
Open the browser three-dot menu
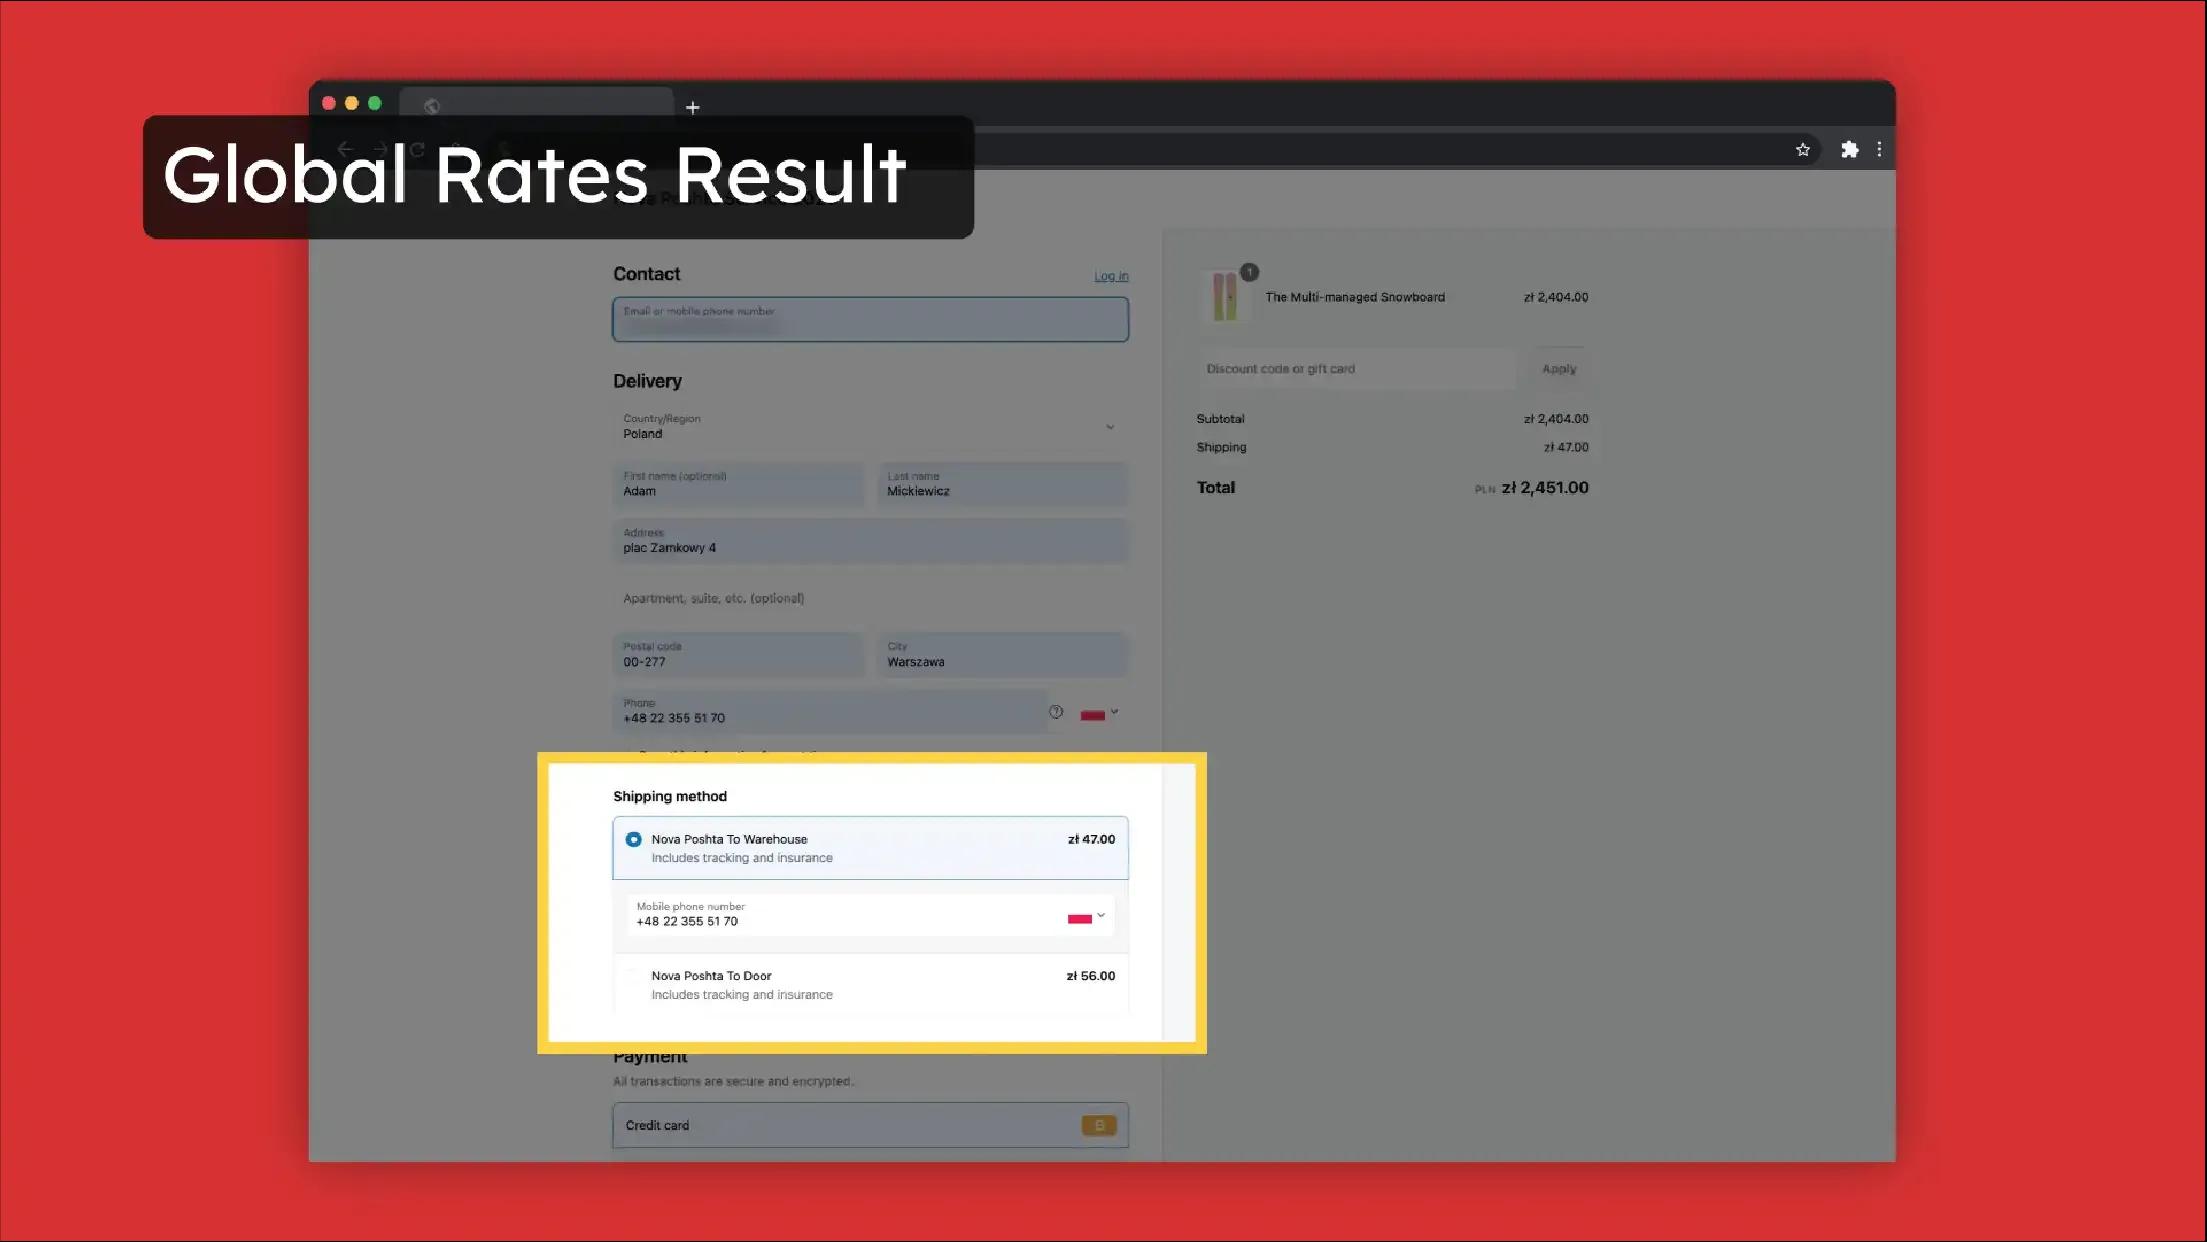(x=1879, y=149)
